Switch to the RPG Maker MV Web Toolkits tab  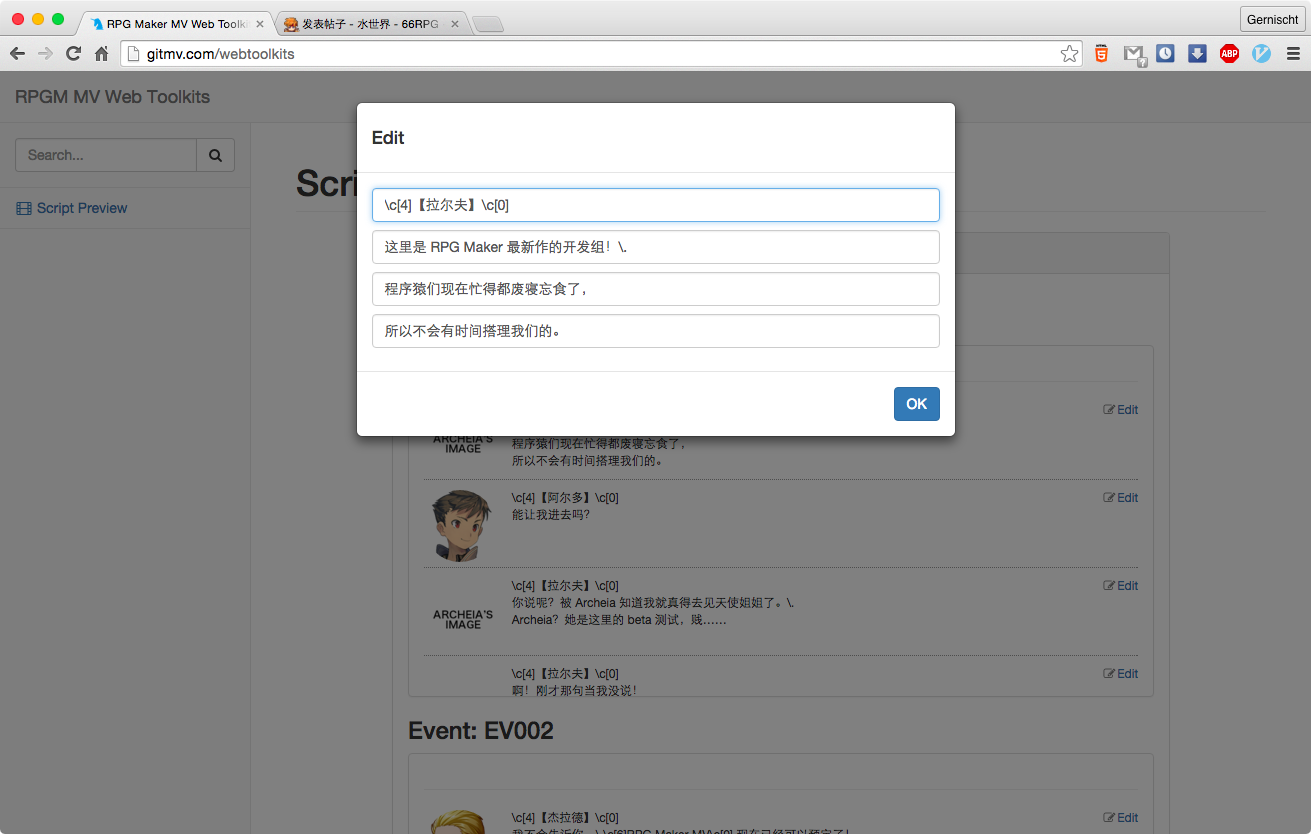174,24
